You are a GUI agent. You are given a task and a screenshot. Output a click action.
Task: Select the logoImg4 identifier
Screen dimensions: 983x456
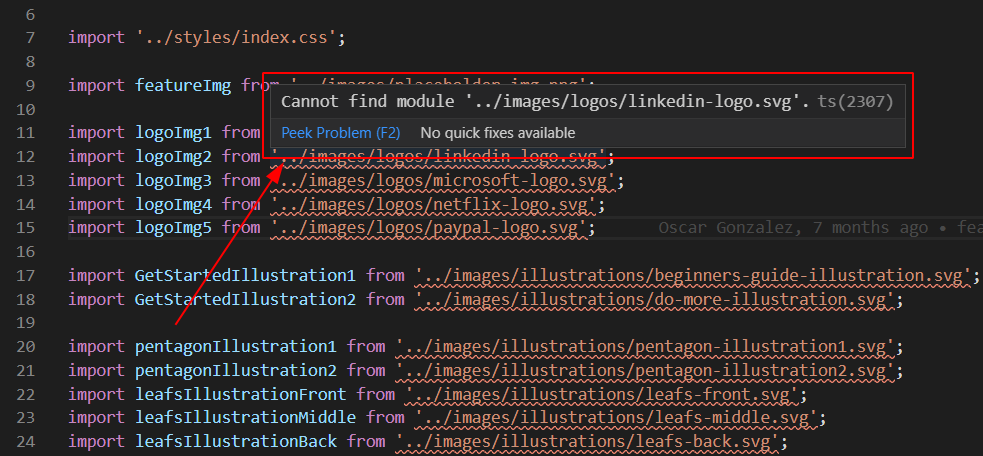tap(174, 204)
